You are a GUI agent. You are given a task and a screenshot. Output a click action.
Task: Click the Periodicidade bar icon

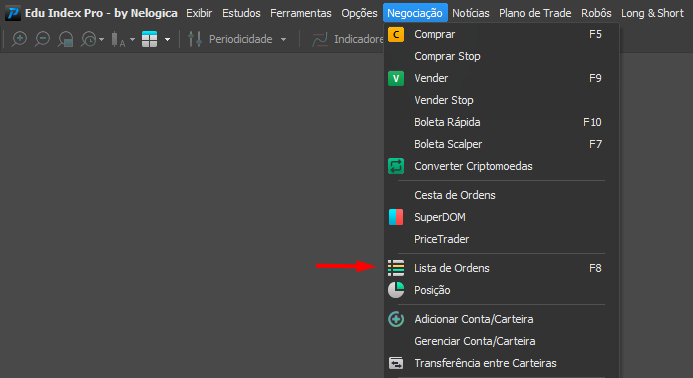[195, 39]
